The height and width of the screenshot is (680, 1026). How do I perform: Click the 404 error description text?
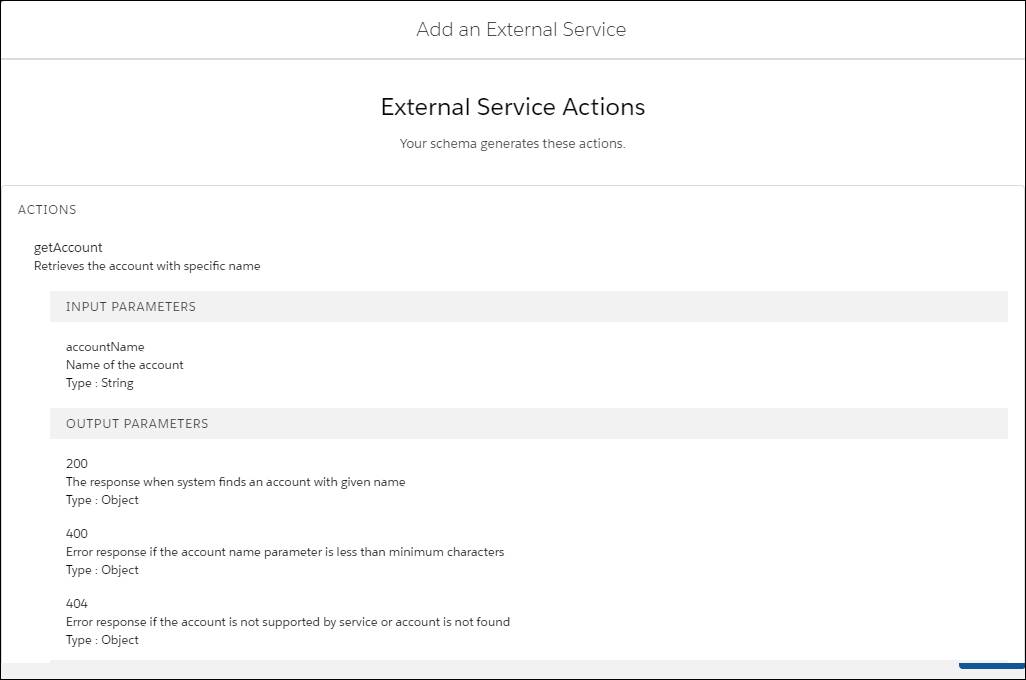pyautogui.click(x=288, y=622)
